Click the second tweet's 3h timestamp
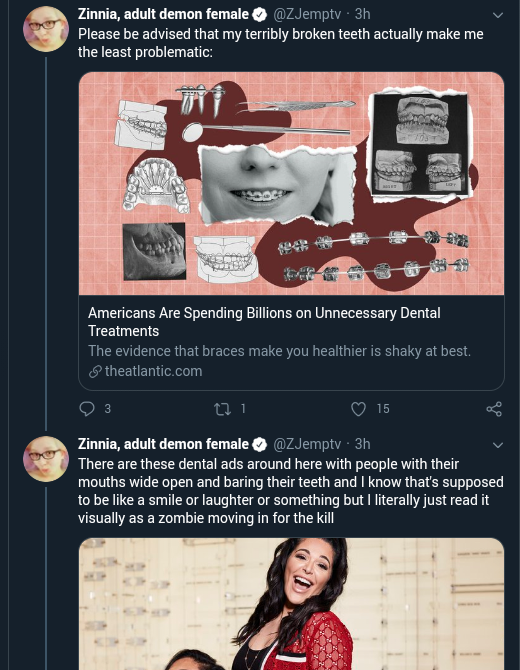 [x=362, y=444]
